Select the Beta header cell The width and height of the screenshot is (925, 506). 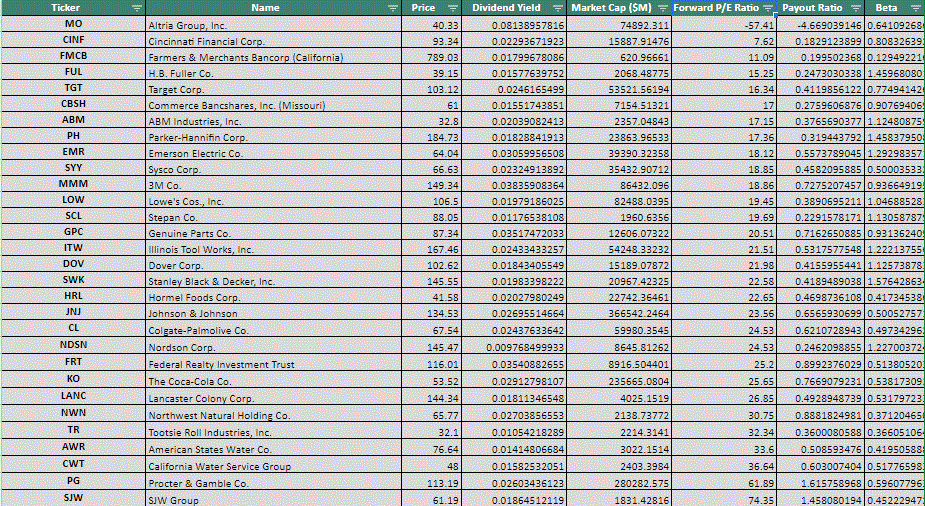(x=895, y=8)
